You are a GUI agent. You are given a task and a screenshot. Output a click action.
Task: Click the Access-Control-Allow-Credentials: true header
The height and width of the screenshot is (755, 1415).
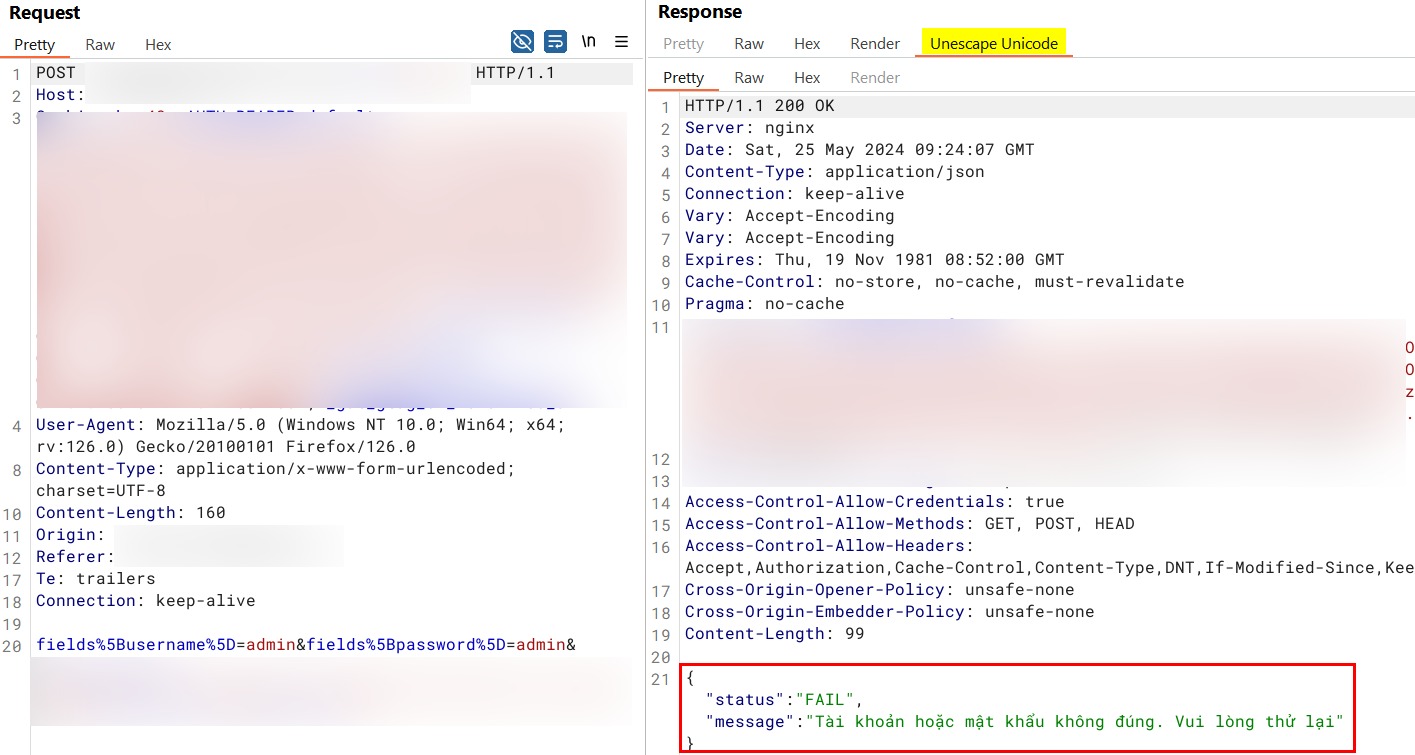click(x=875, y=502)
